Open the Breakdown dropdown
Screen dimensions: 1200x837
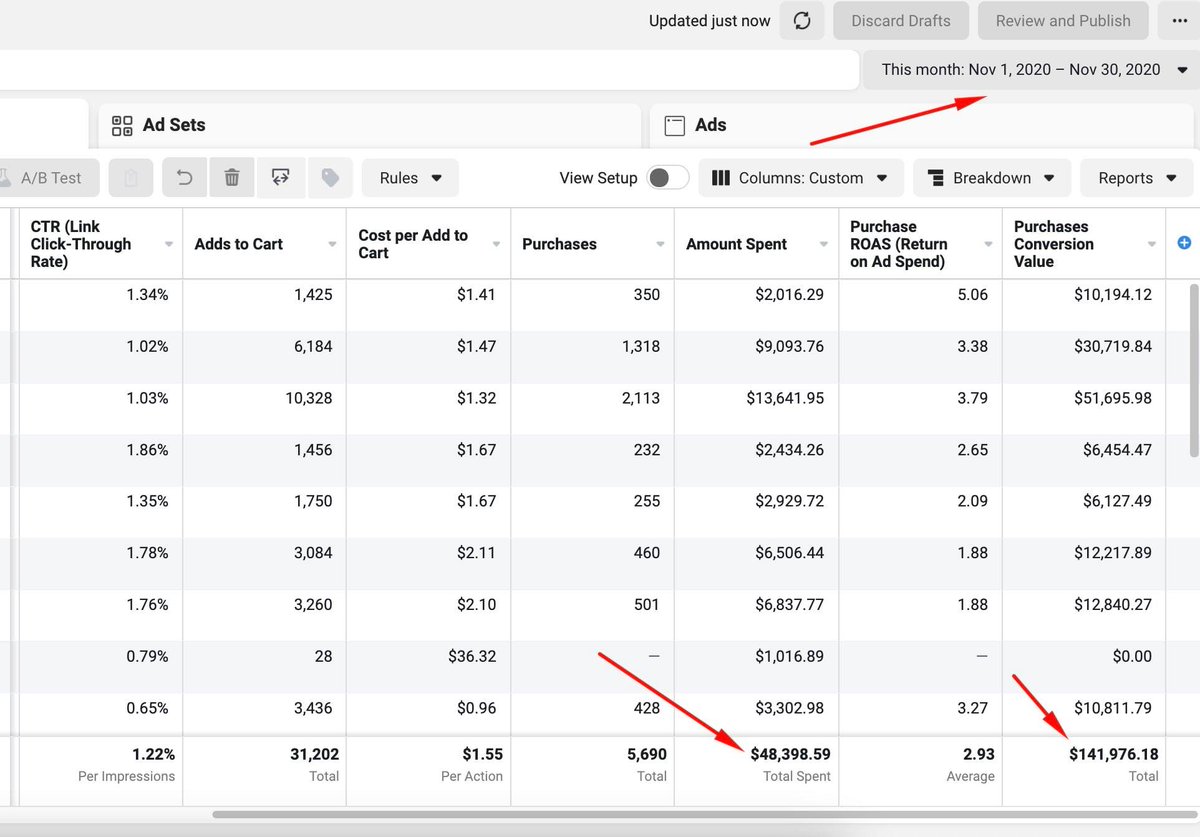click(991, 178)
